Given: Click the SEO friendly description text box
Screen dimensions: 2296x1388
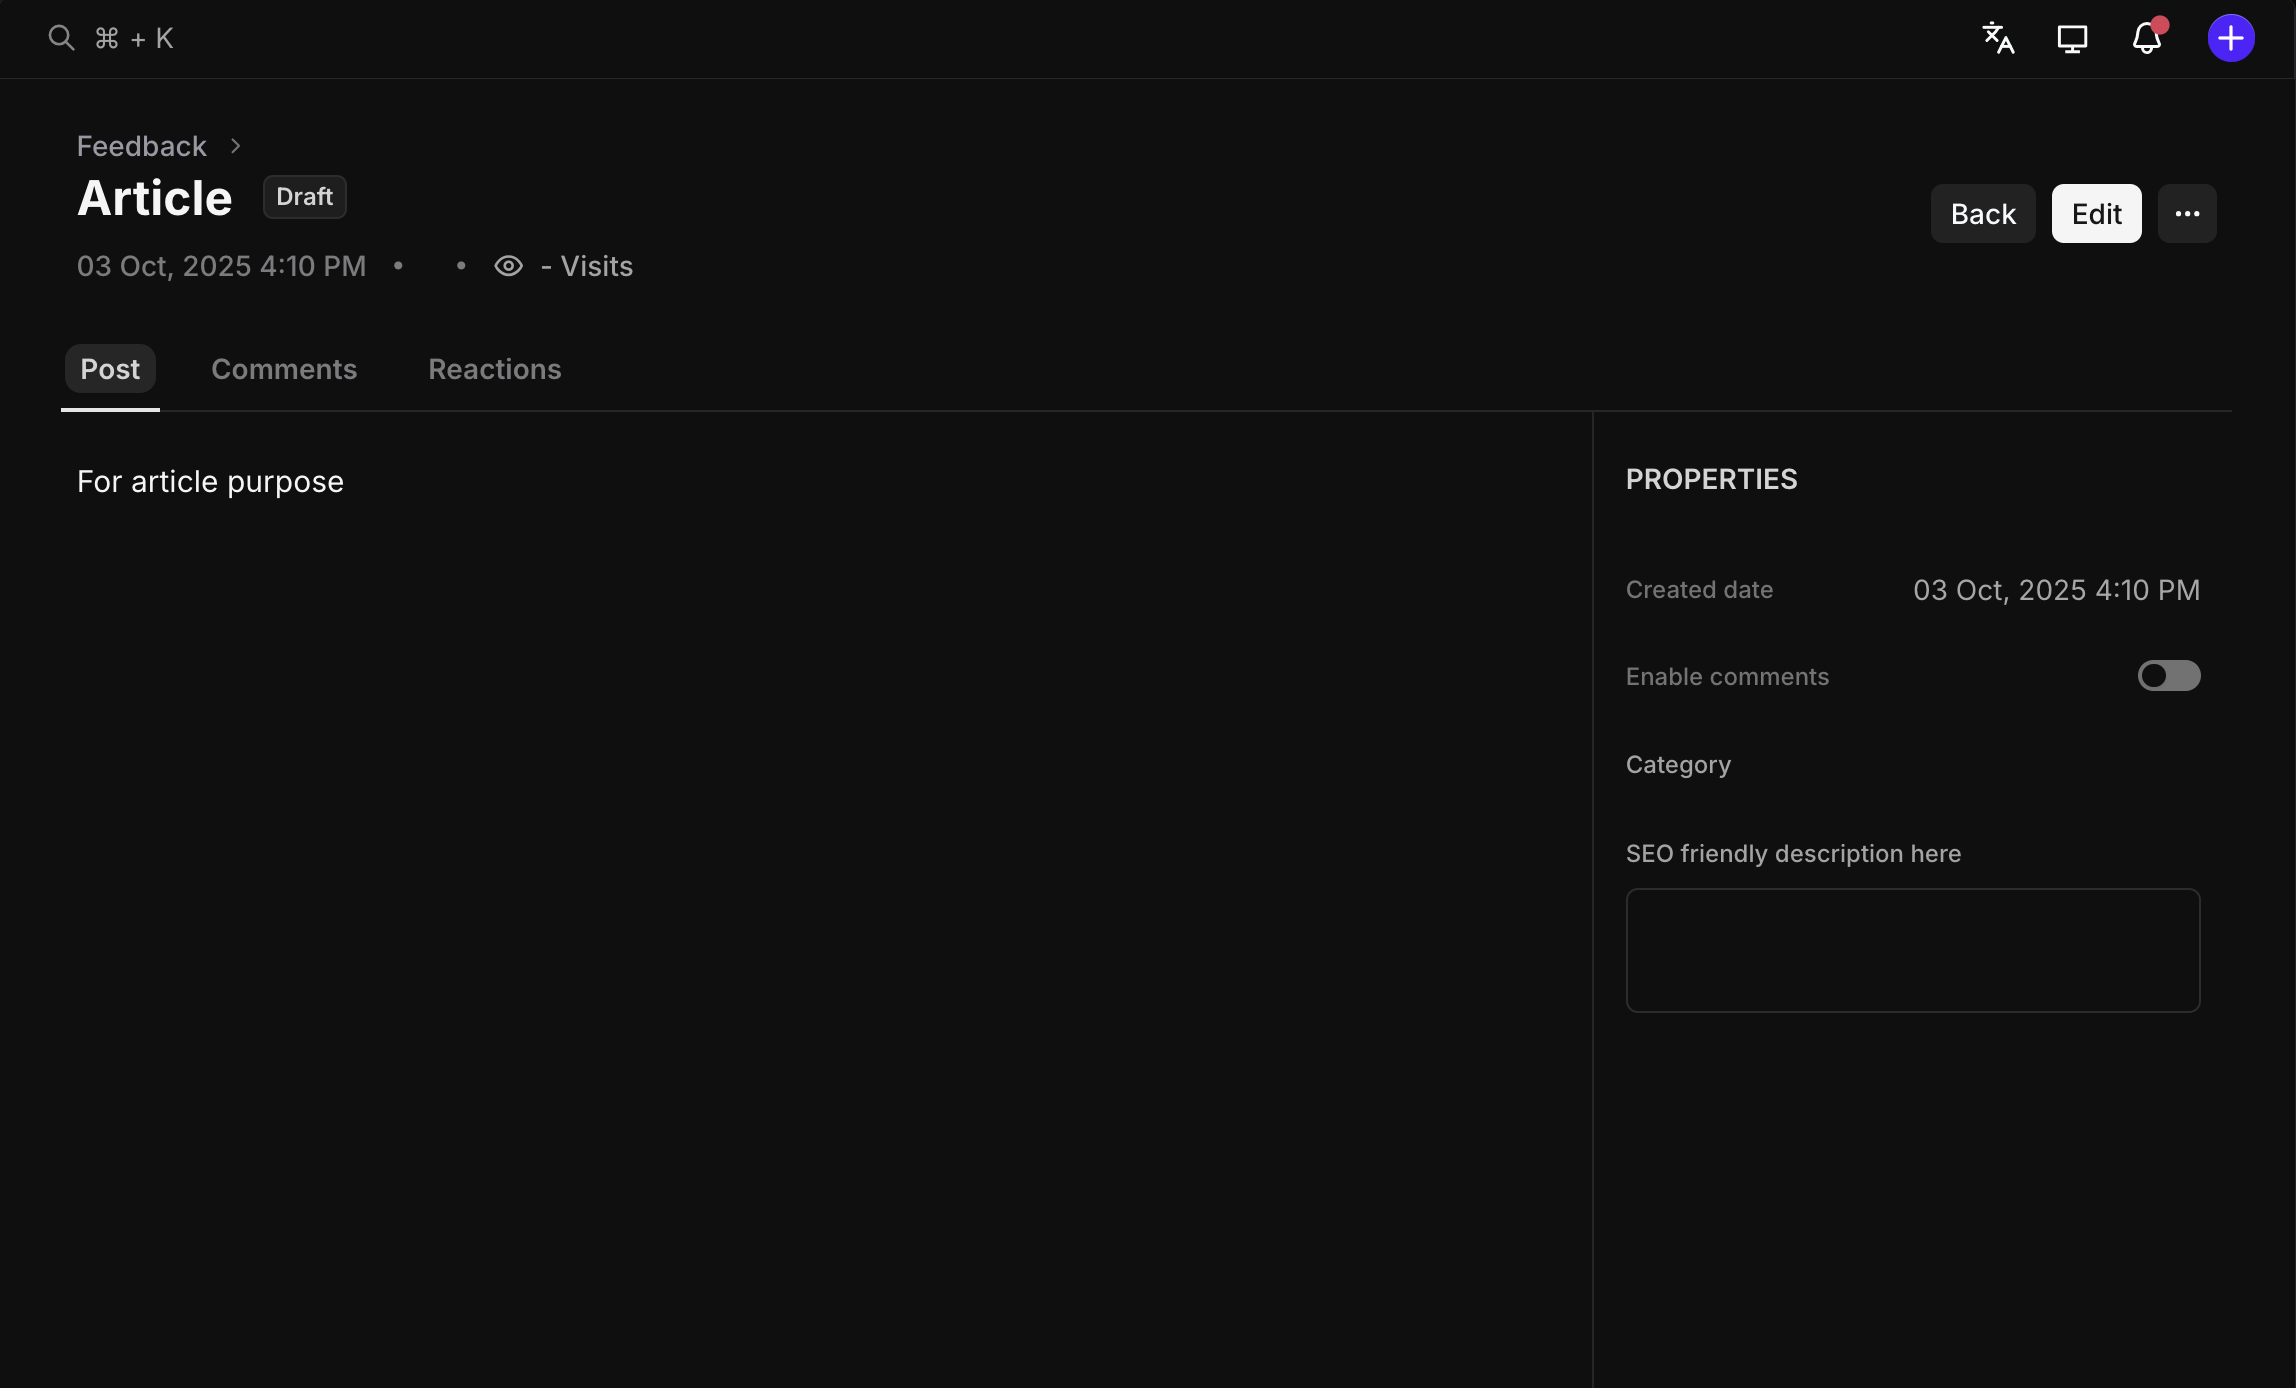Looking at the screenshot, I should coord(1912,950).
